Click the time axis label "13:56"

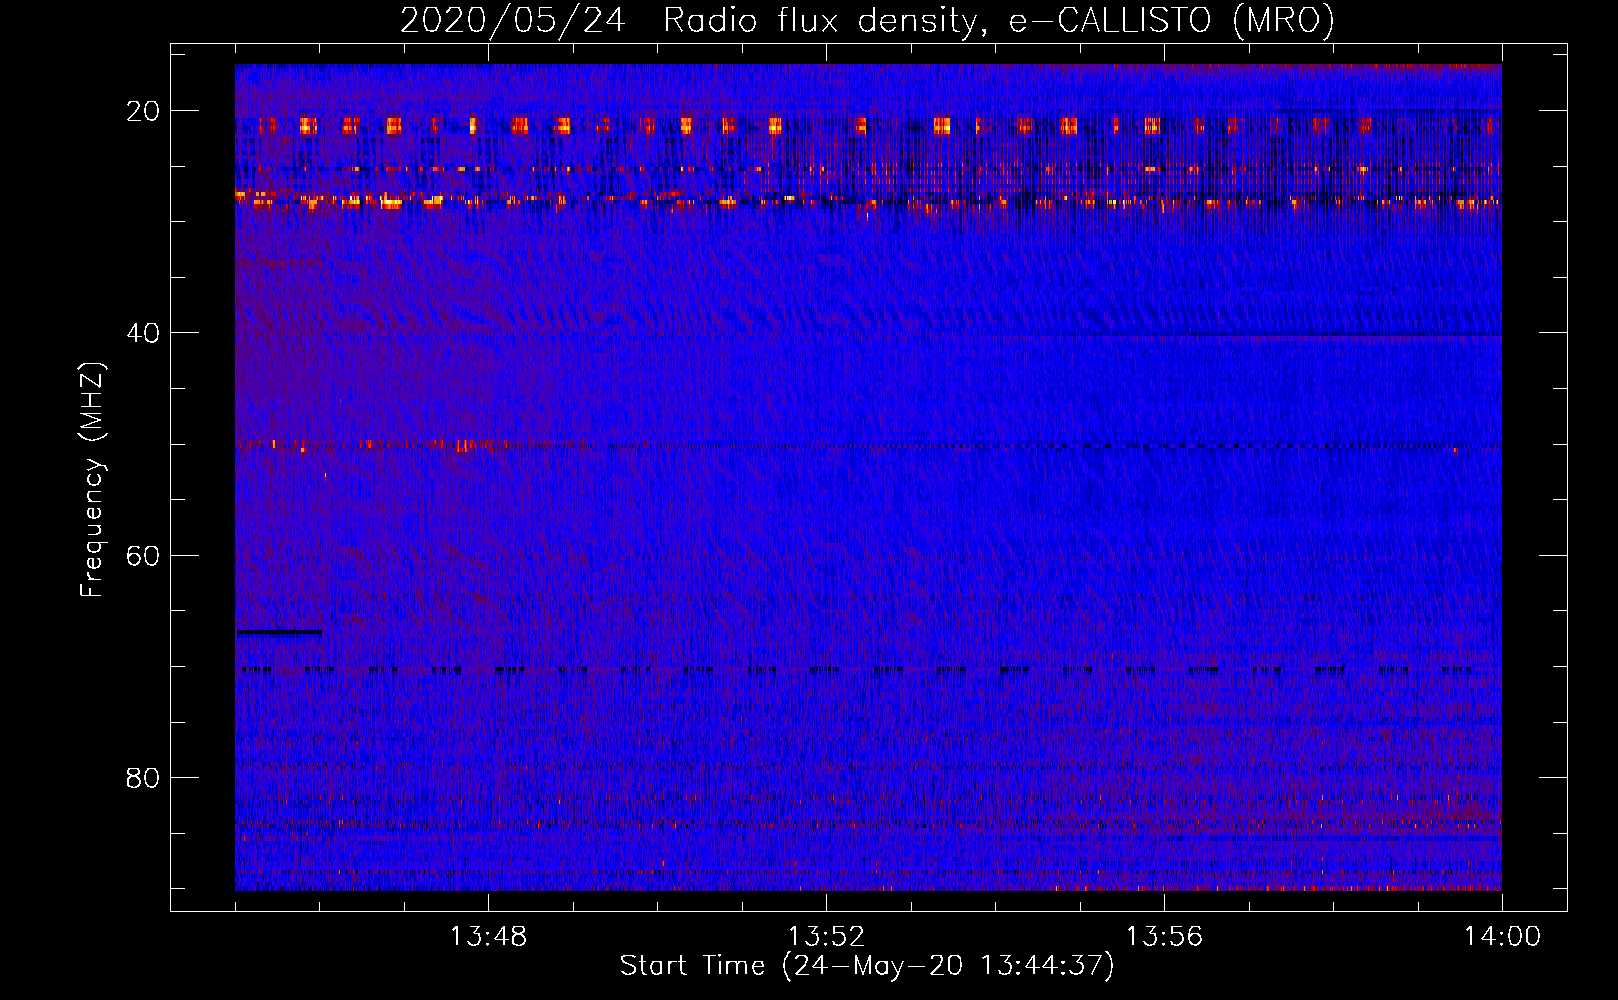tap(1164, 937)
